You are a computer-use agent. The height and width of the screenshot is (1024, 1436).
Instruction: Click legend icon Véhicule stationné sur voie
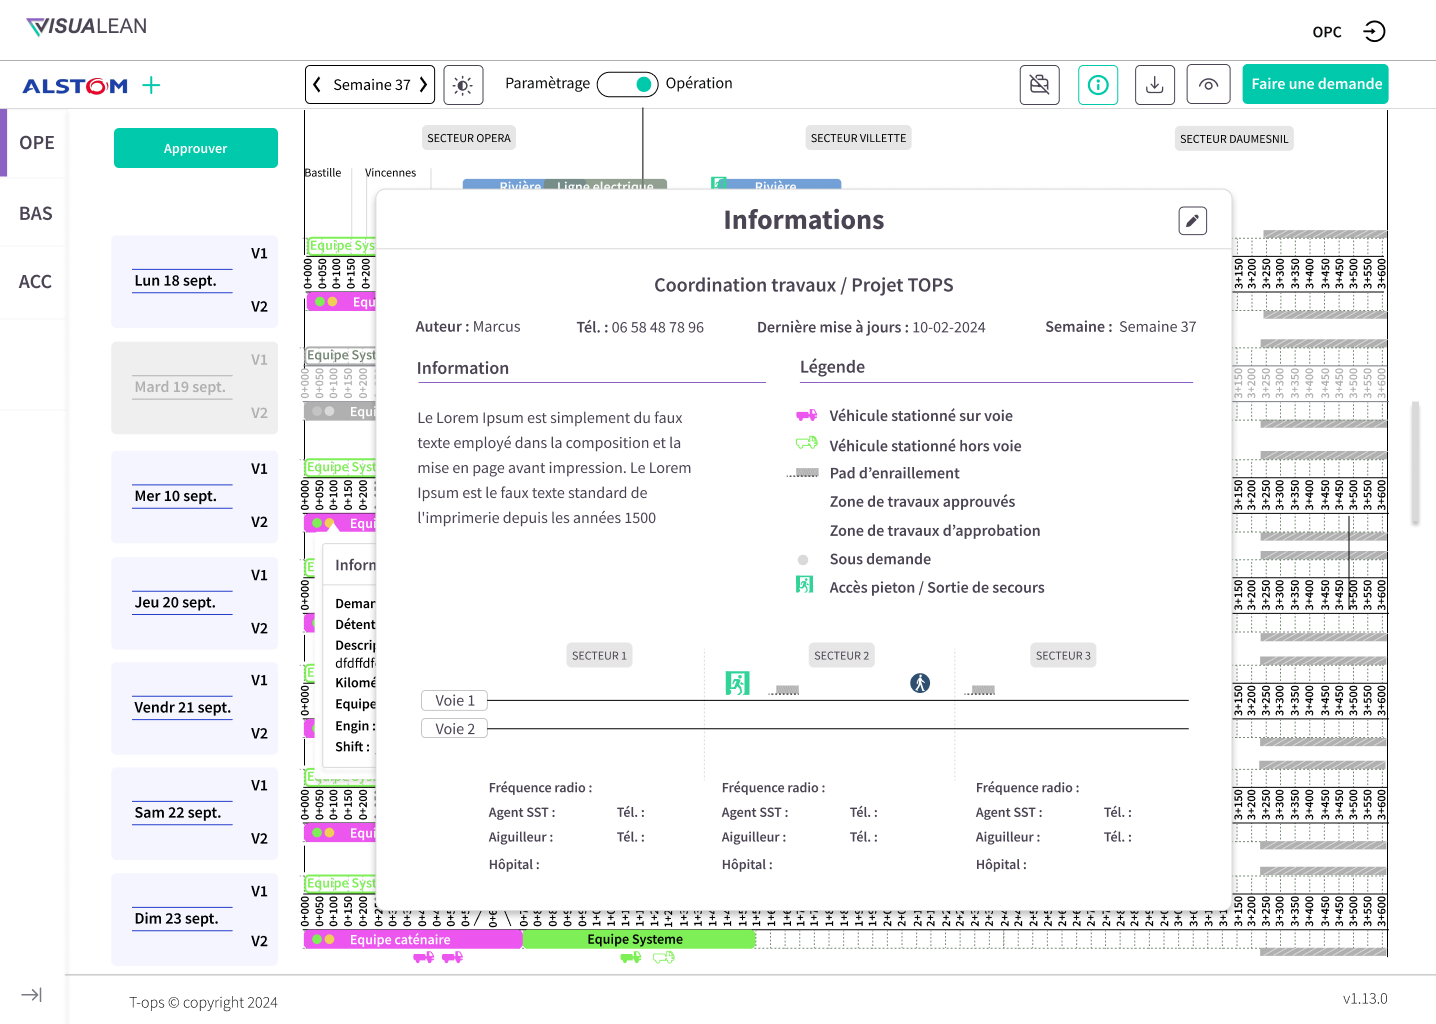[x=806, y=415]
